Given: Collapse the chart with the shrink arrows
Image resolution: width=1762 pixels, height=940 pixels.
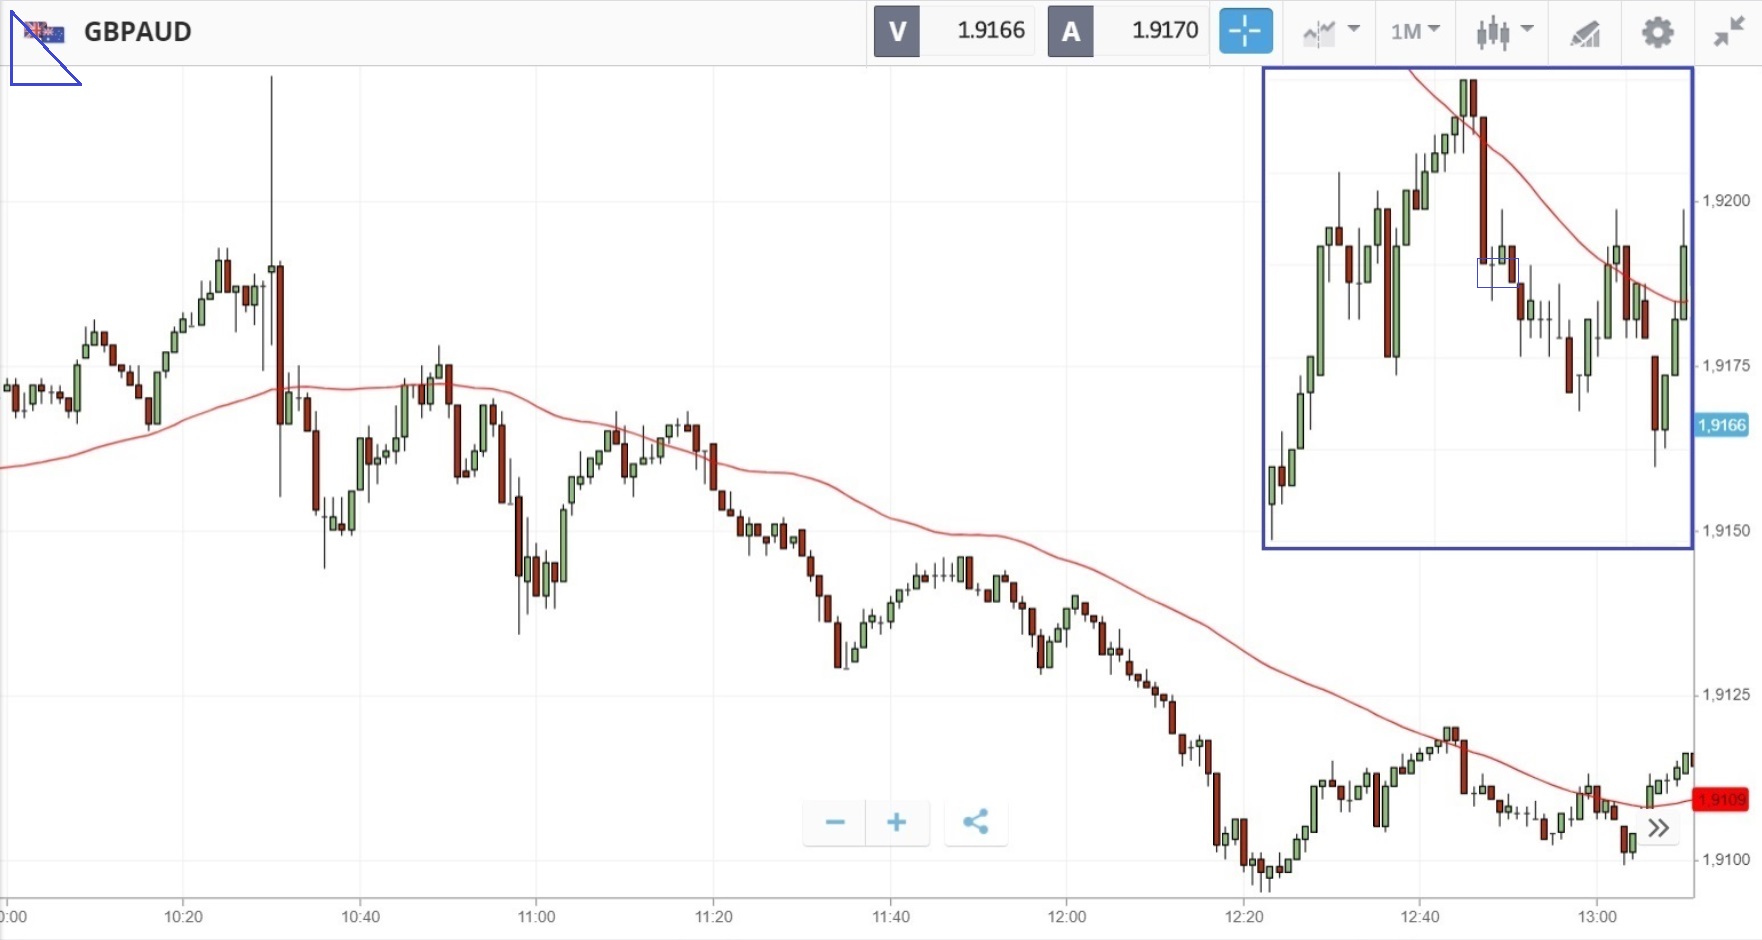Looking at the screenshot, I should (1728, 33).
